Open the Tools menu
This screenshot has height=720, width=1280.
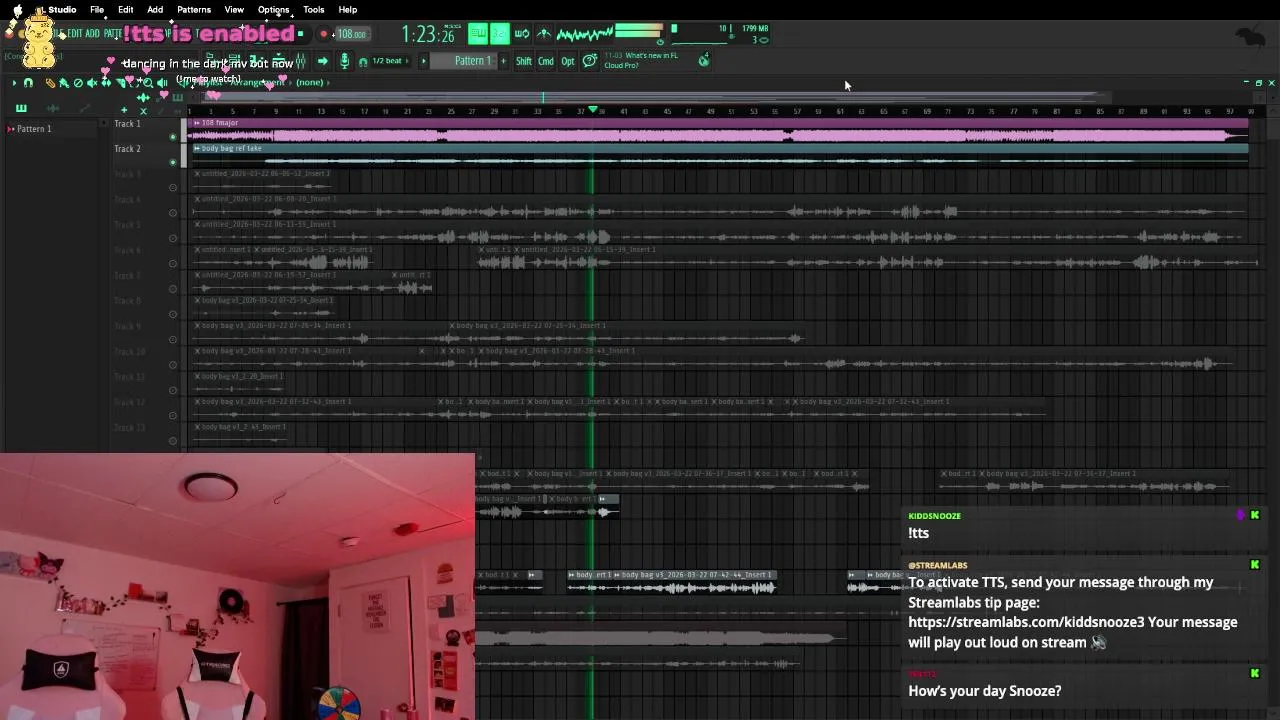314,10
